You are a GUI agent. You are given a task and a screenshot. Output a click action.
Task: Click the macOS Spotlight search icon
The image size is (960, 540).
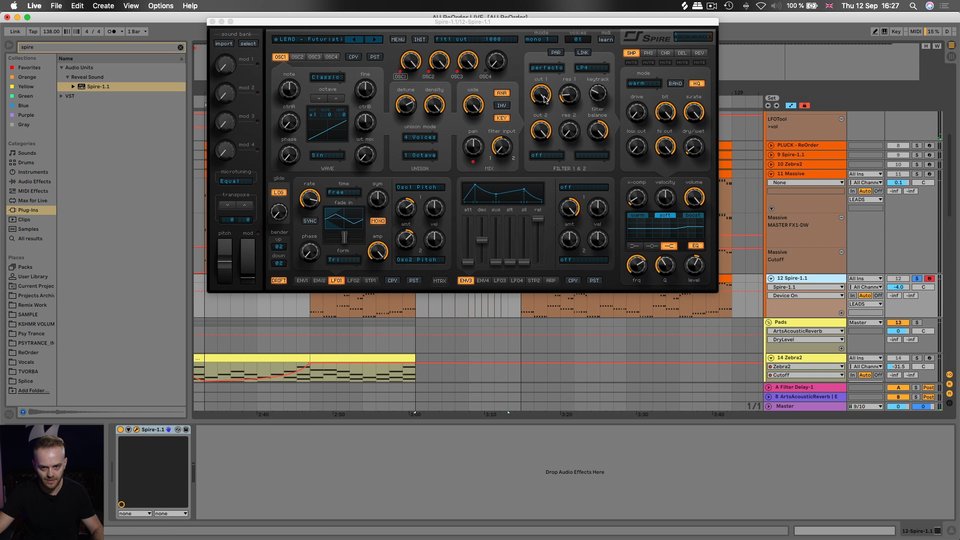913,6
